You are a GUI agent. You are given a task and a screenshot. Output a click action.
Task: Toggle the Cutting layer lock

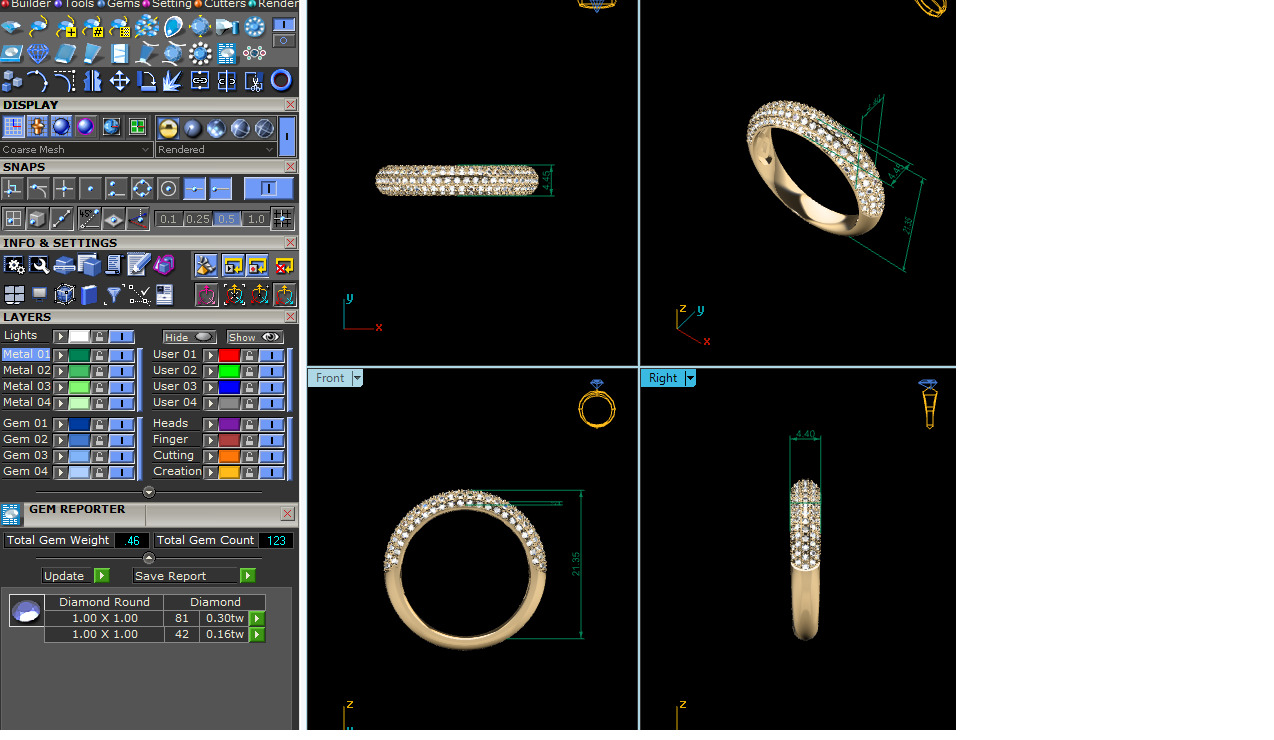[x=249, y=456]
